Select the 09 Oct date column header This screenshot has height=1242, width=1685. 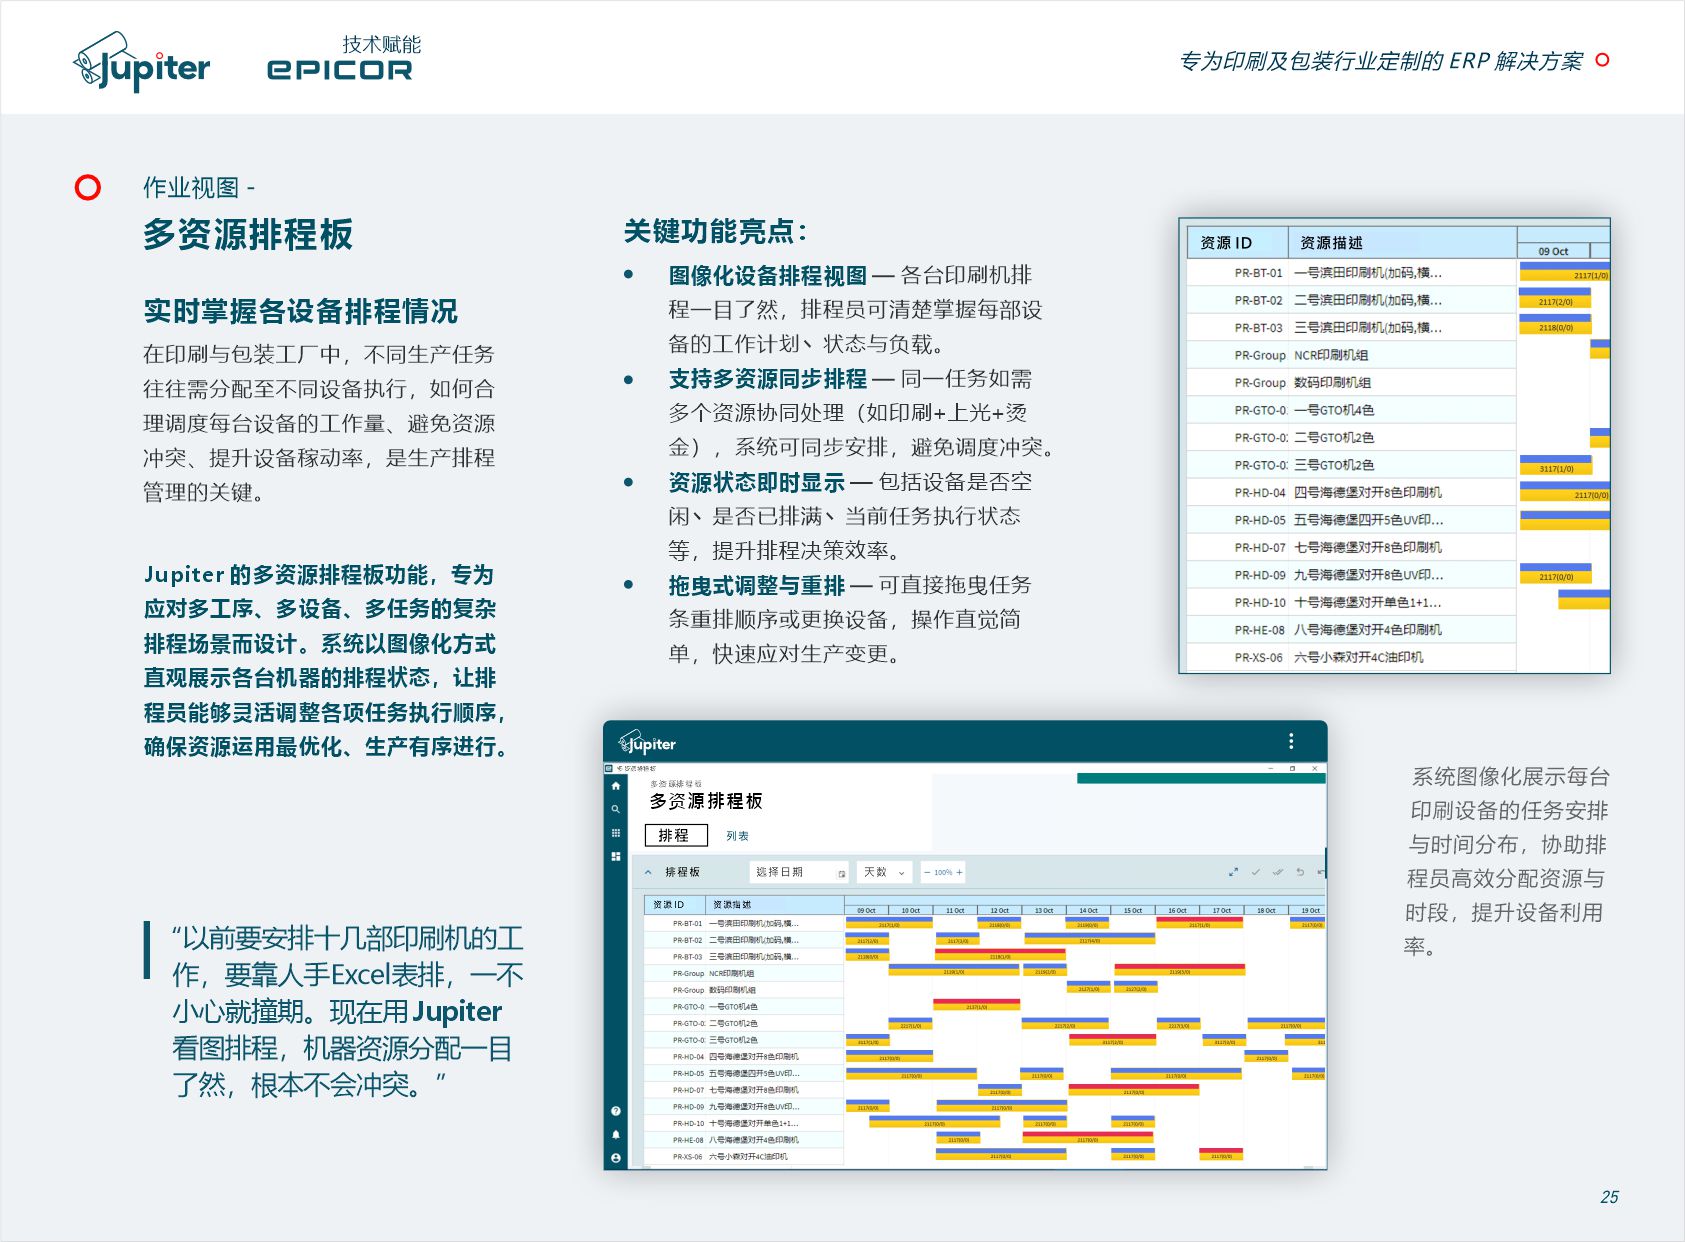[867, 910]
